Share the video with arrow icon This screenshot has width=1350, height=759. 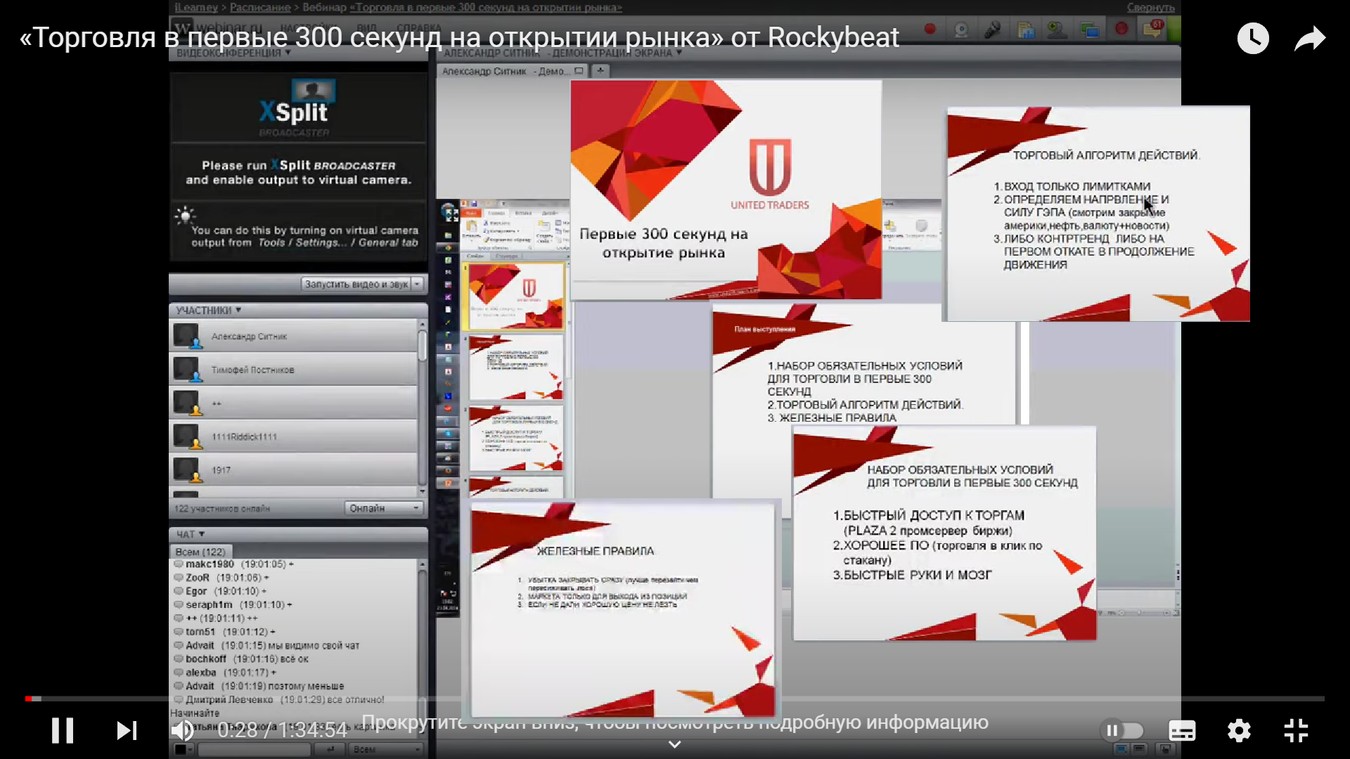pos(1310,38)
